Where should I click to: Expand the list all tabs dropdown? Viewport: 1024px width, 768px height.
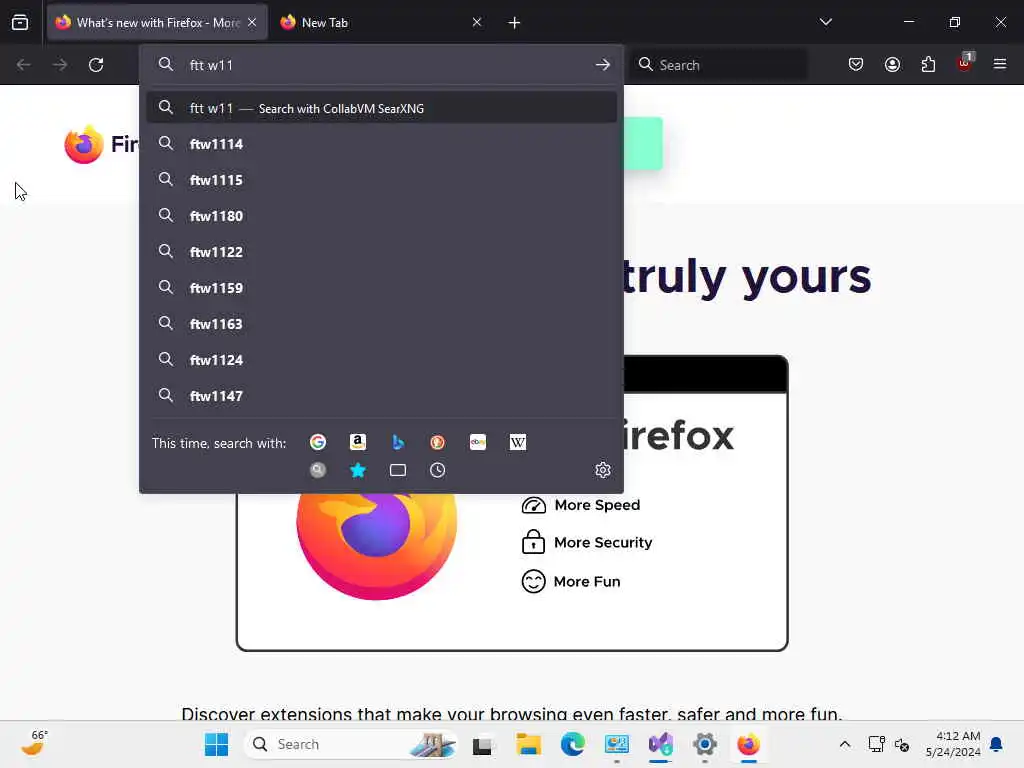click(825, 22)
